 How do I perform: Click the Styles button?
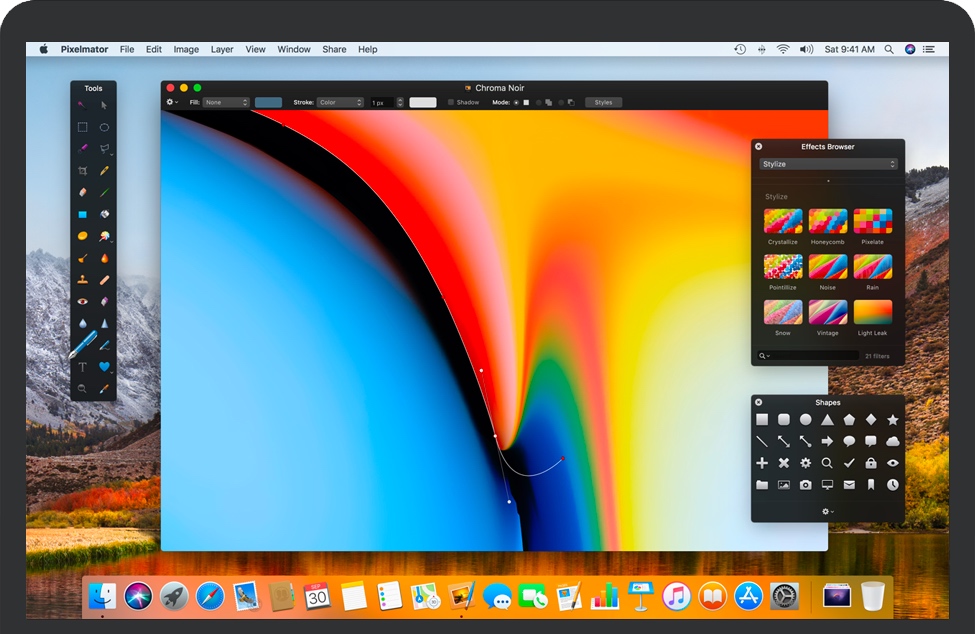[x=603, y=102]
